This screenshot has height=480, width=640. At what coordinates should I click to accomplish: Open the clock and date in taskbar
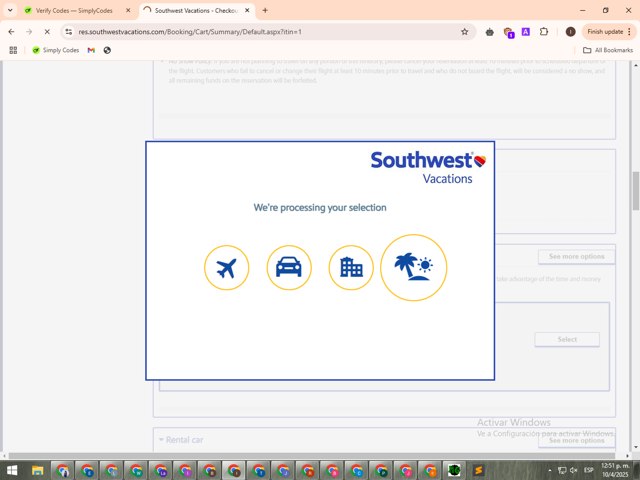615,471
